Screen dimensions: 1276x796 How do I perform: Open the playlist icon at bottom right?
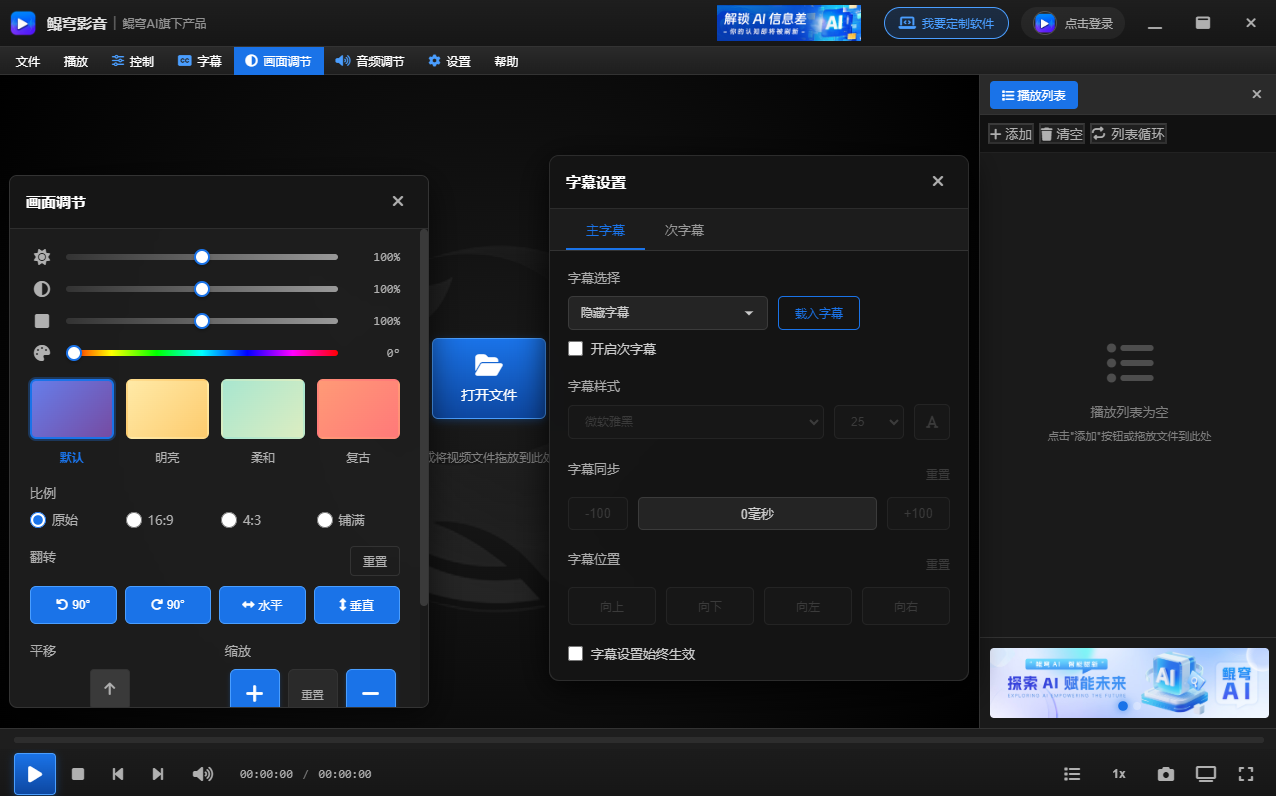pyautogui.click(x=1071, y=773)
